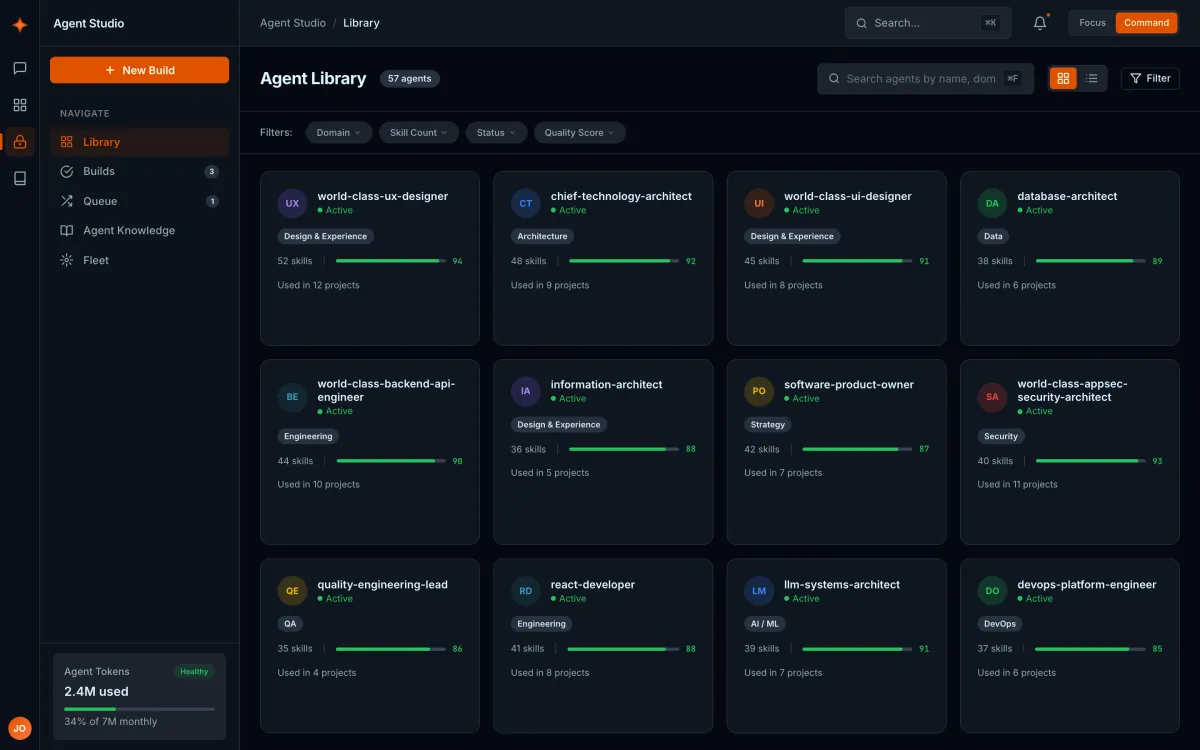Open the Filter button

(1150, 78)
